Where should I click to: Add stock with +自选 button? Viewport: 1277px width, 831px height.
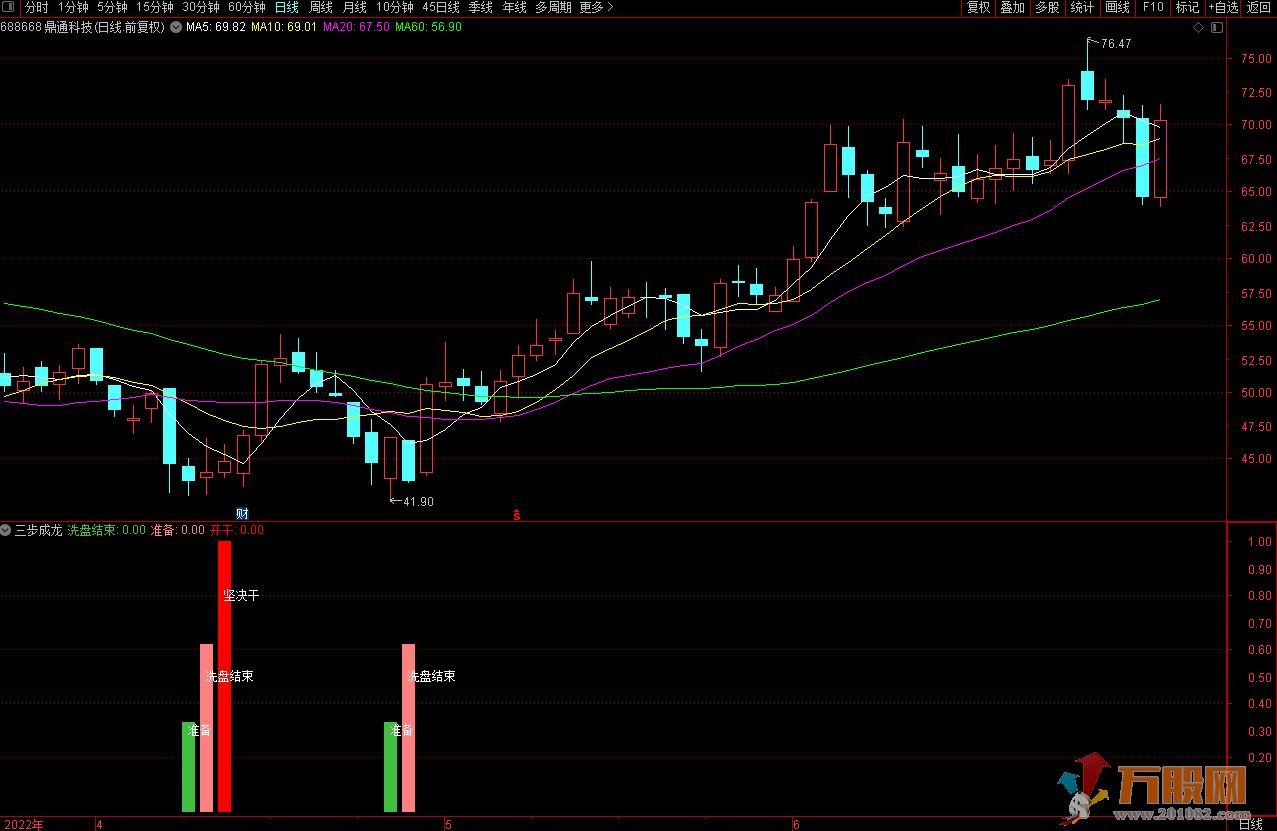1223,7
